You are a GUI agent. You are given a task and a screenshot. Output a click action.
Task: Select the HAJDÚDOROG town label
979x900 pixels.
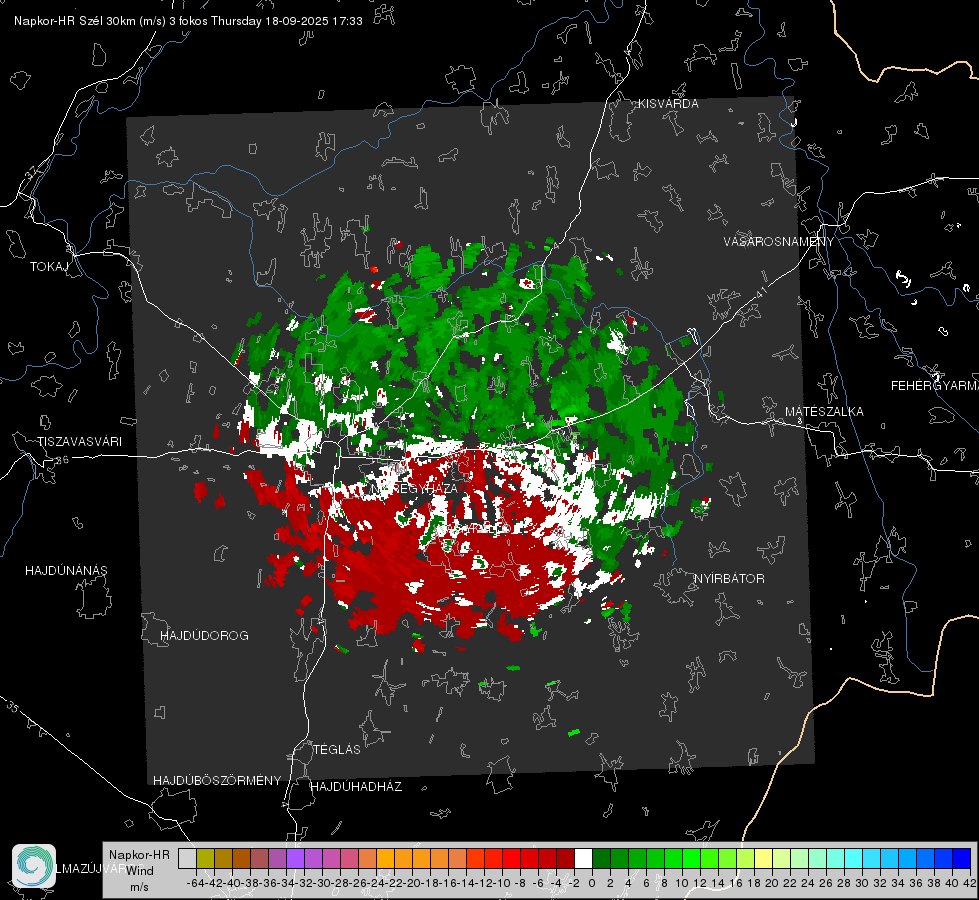tap(204, 636)
